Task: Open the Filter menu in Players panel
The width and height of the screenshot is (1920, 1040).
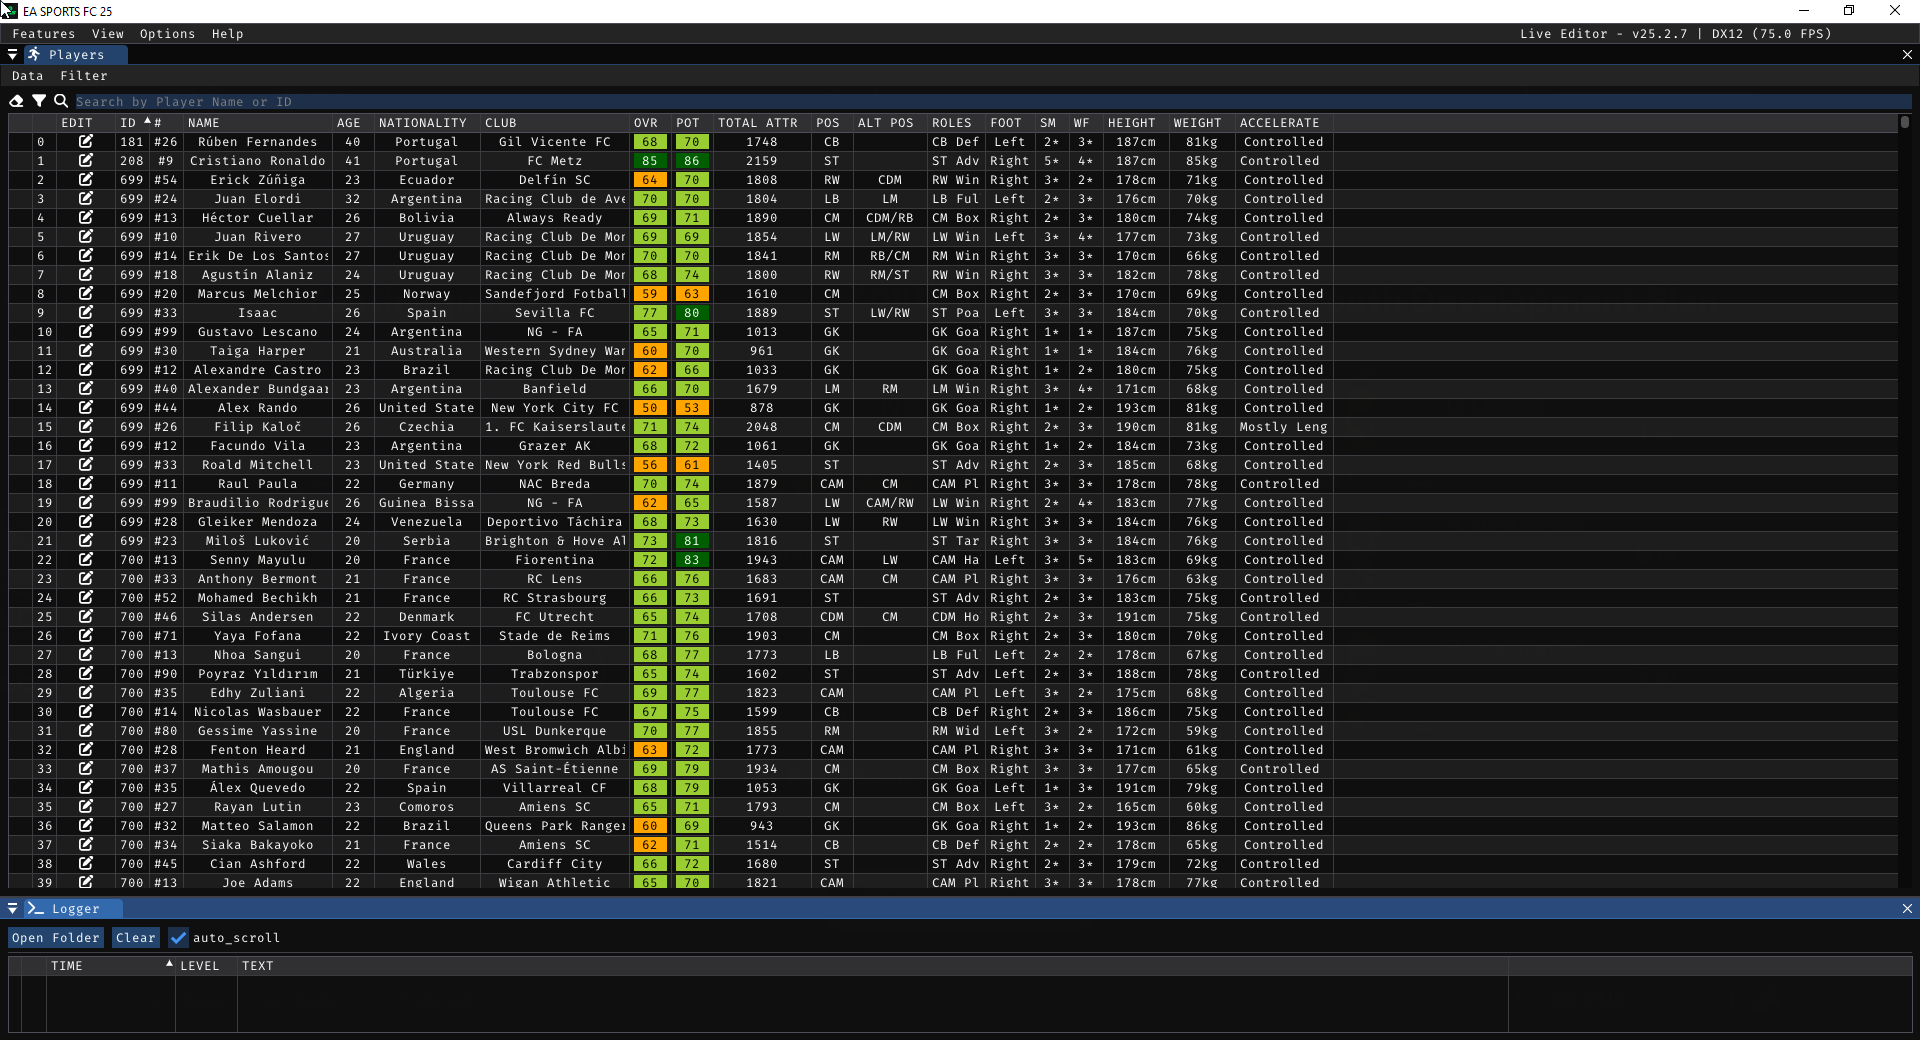Action: (x=84, y=76)
